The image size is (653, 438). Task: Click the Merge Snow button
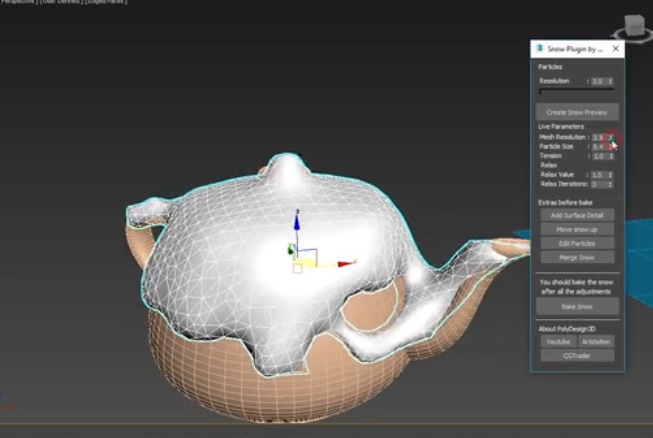(x=577, y=258)
